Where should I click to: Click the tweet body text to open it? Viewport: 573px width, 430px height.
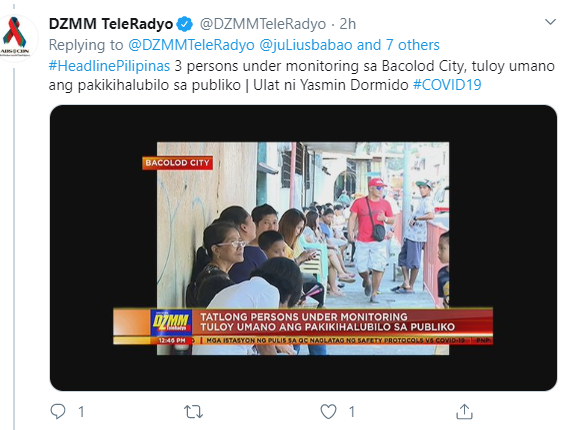pyautogui.click(x=302, y=76)
